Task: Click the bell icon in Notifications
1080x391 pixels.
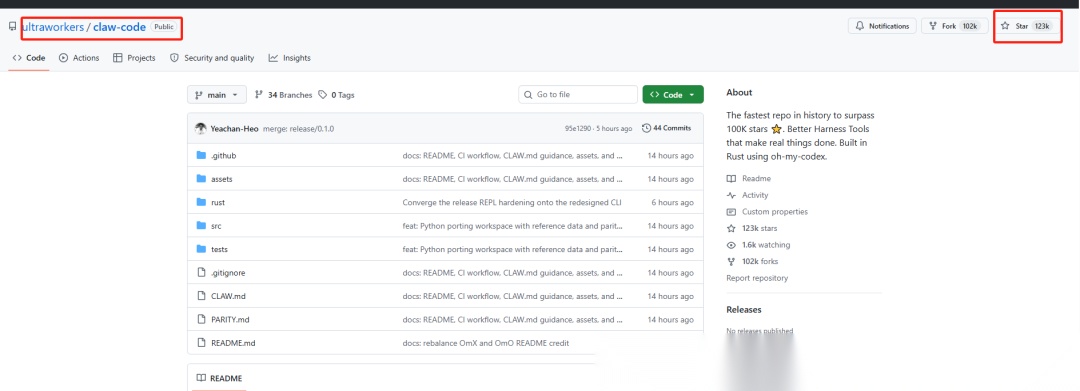Action: pyautogui.click(x=860, y=26)
